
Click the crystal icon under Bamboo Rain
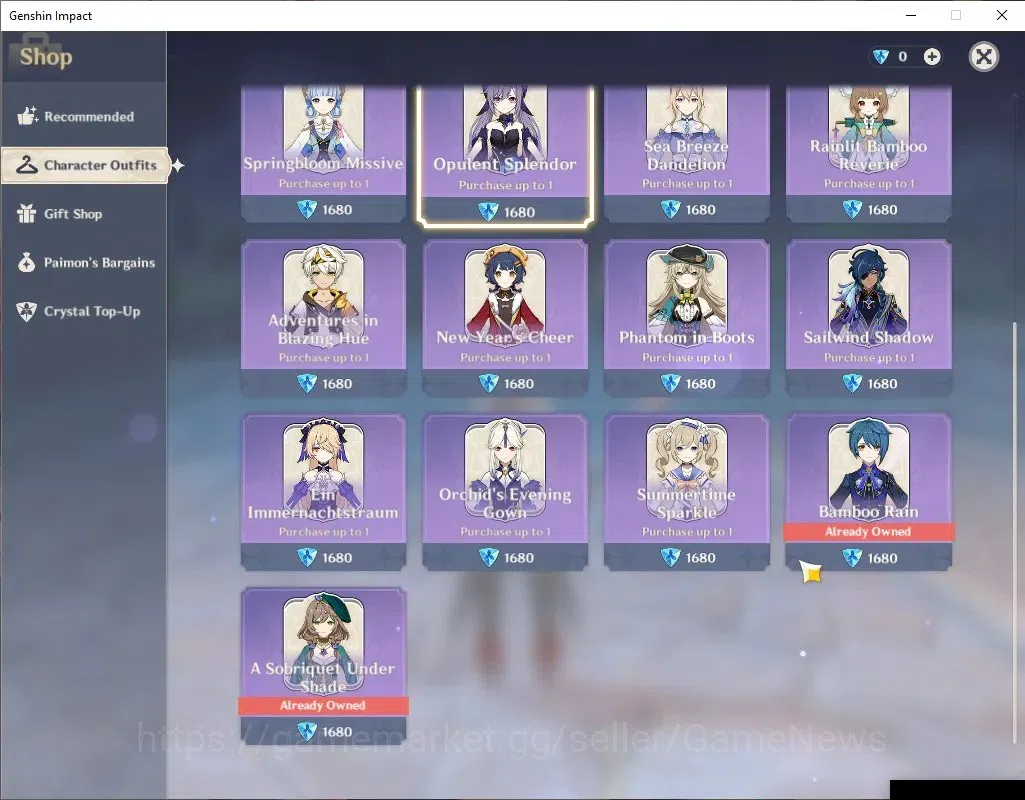tap(852, 558)
